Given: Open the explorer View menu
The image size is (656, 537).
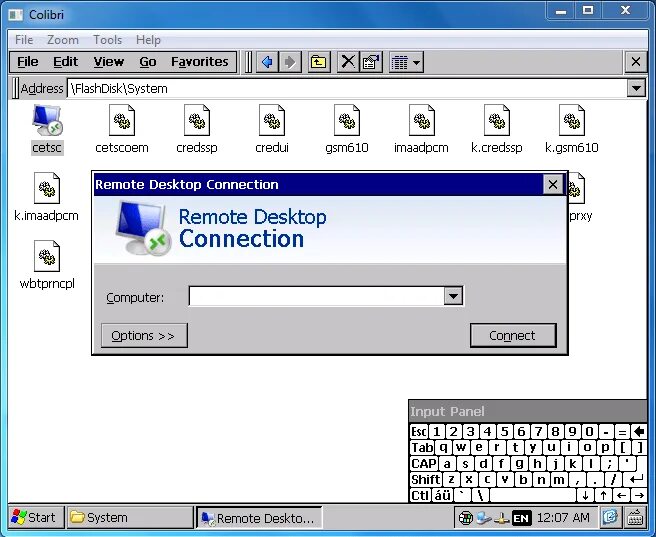Looking at the screenshot, I should 108,62.
